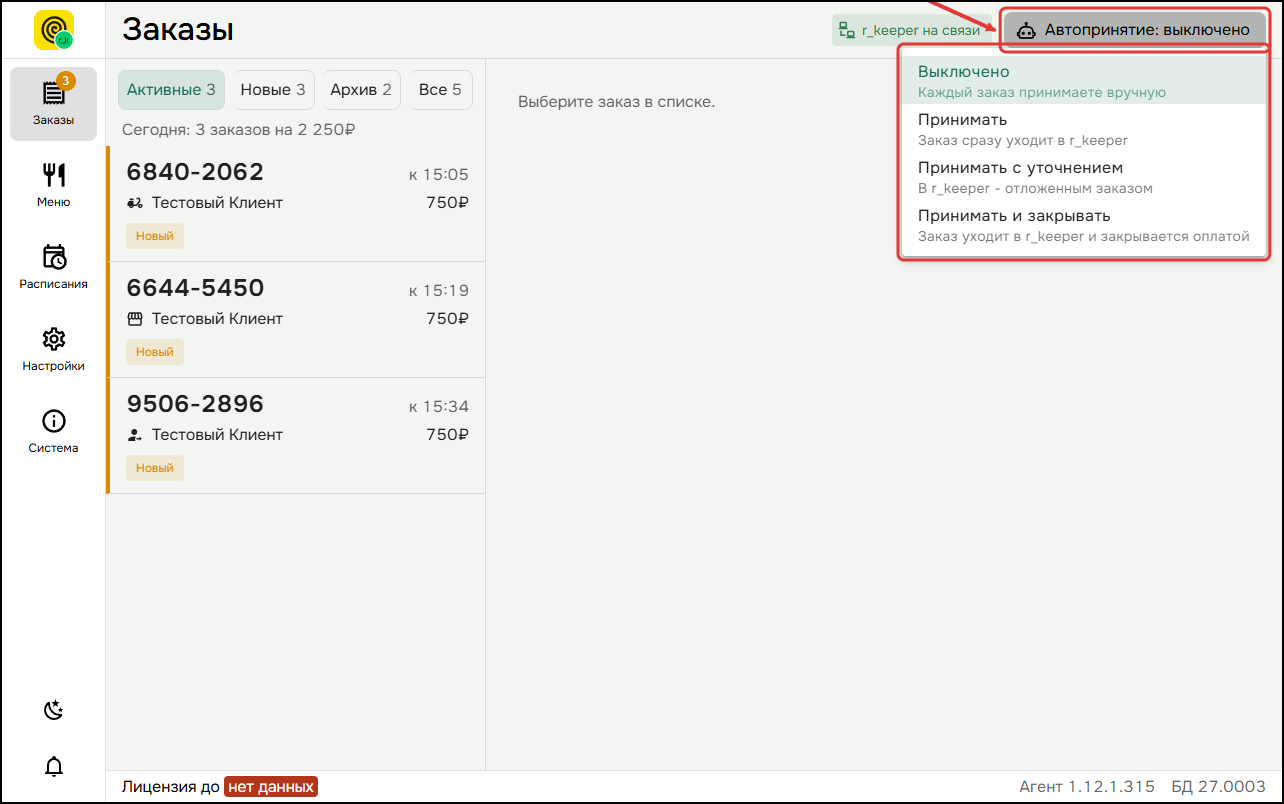The image size is (1284, 804).
Task: Open the Заказы section in sidebar
Action: 53,103
